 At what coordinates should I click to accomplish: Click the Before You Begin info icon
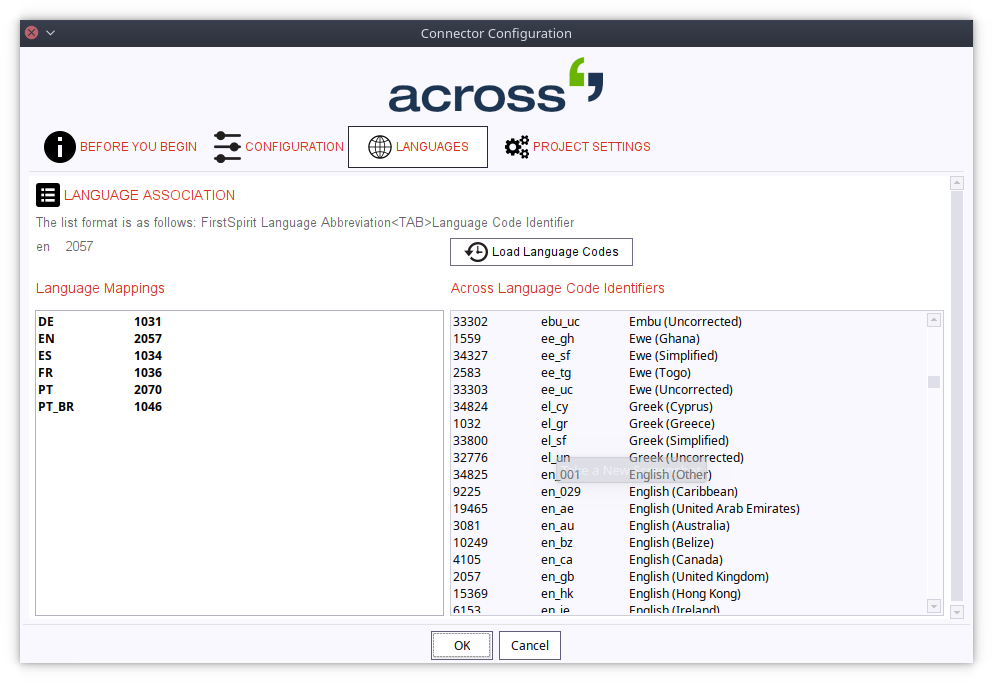[x=60, y=147]
